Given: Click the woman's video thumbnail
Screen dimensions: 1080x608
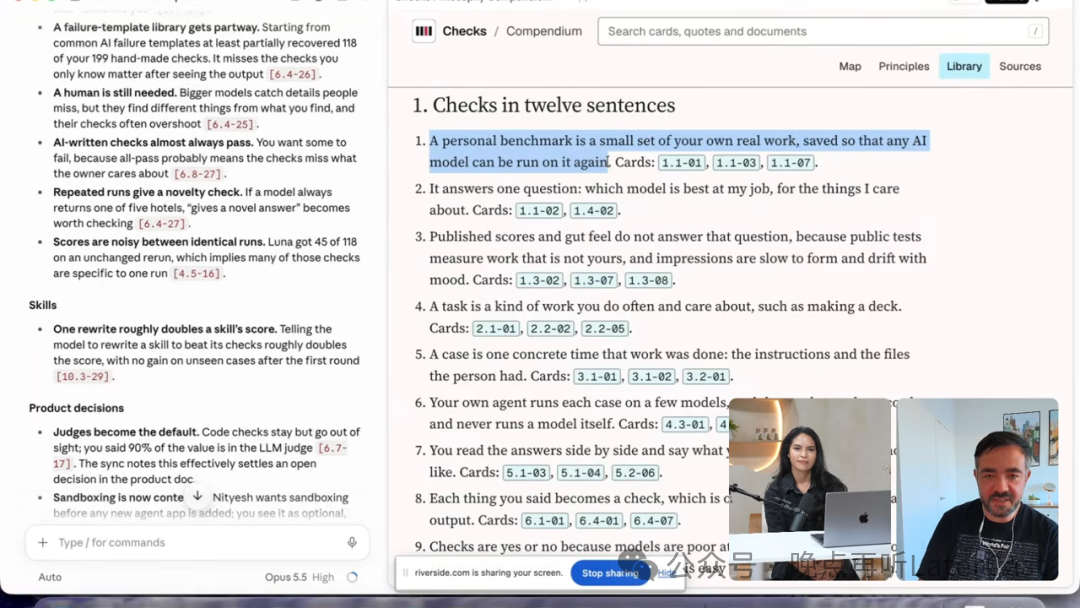Looking at the screenshot, I should pyautogui.click(x=809, y=489).
